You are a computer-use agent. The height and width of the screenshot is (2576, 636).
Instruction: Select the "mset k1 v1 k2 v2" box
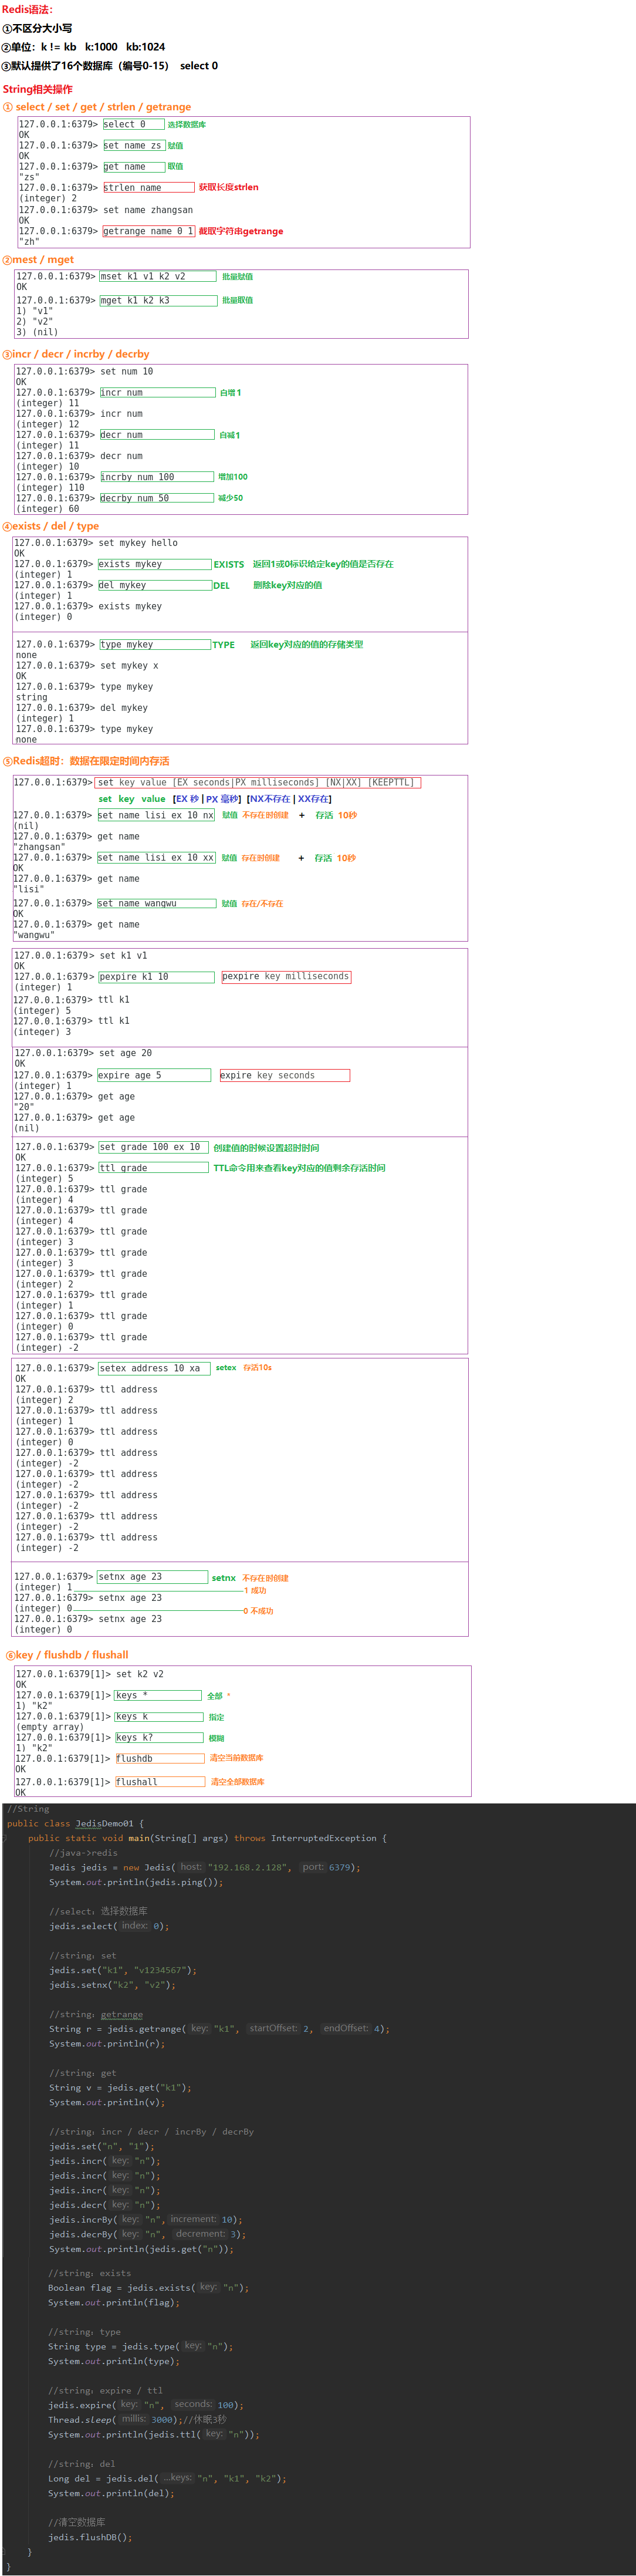tap(157, 276)
